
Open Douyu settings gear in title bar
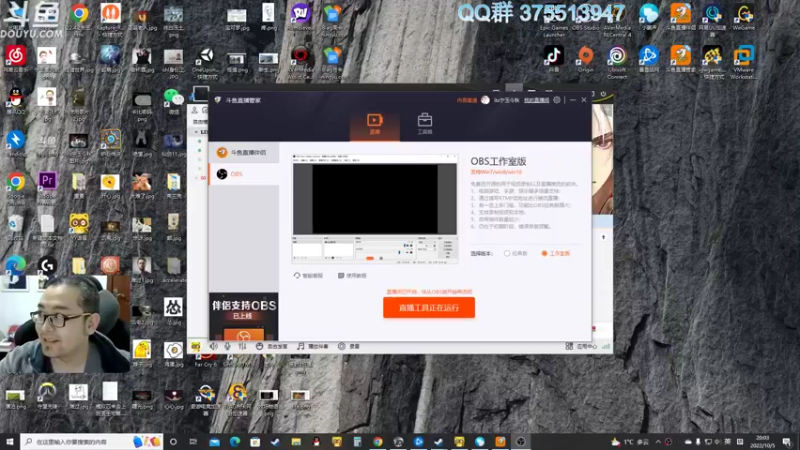click(557, 100)
